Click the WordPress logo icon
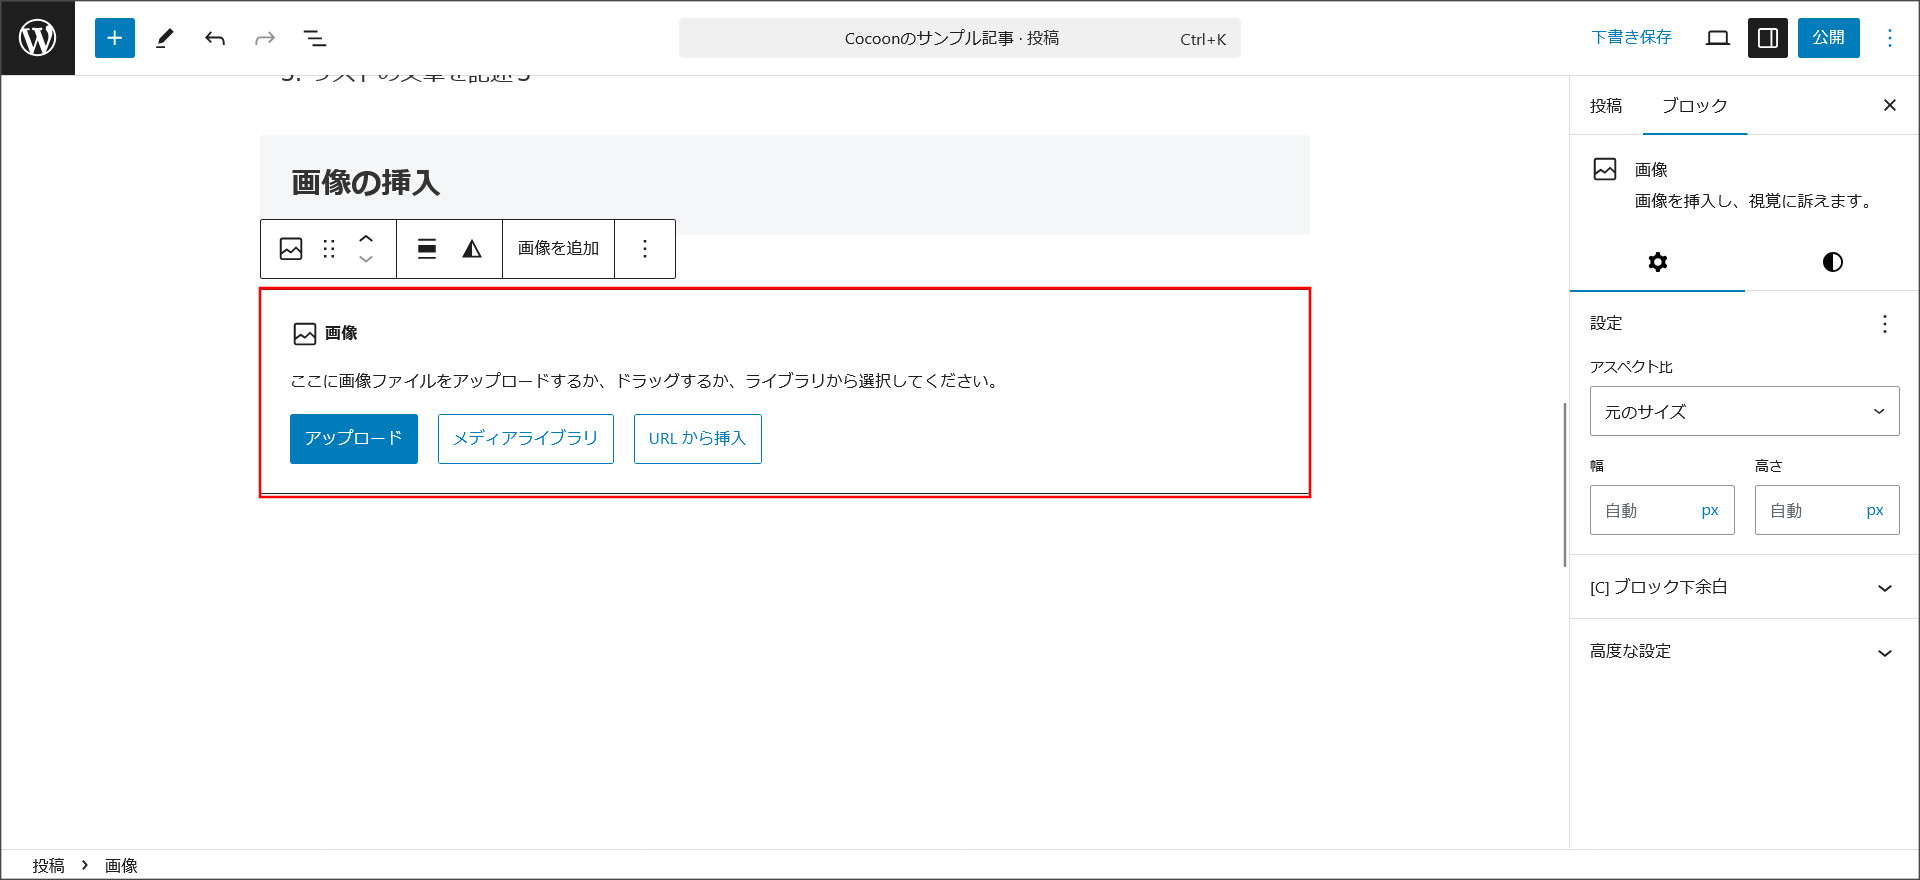Viewport: 1920px width, 880px height. [x=38, y=38]
